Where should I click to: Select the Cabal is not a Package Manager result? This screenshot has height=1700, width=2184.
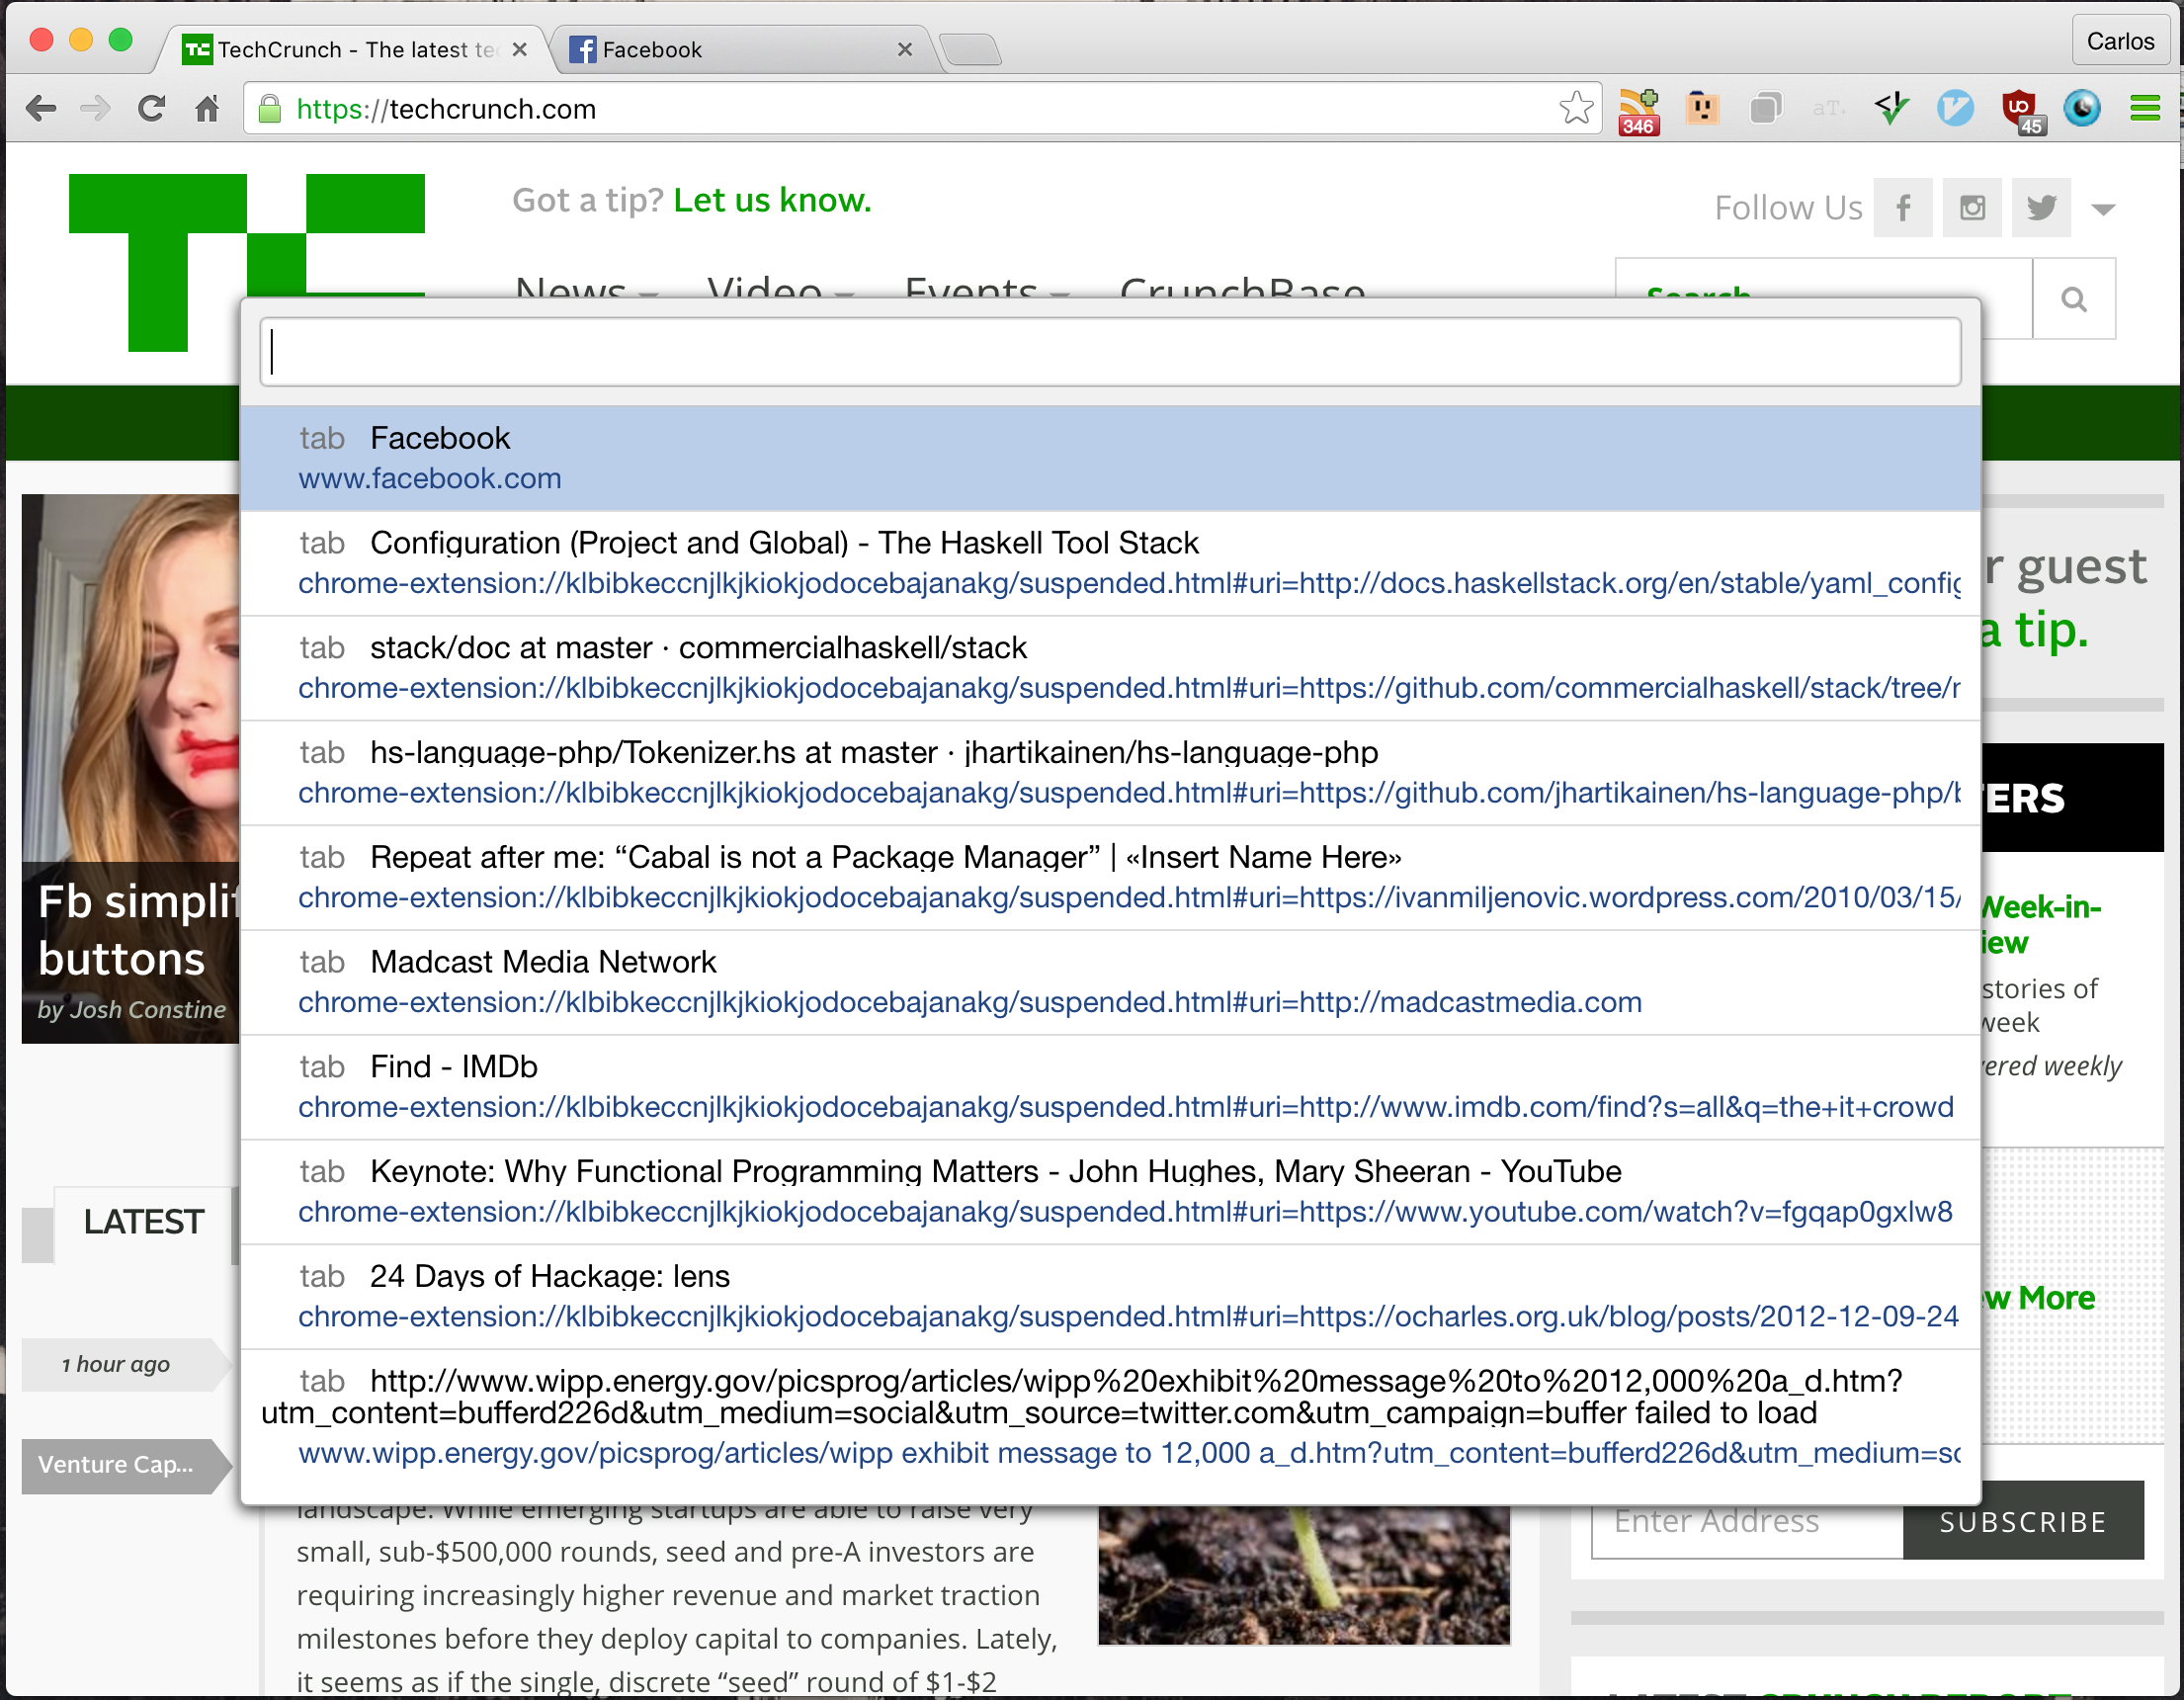click(x=1110, y=877)
